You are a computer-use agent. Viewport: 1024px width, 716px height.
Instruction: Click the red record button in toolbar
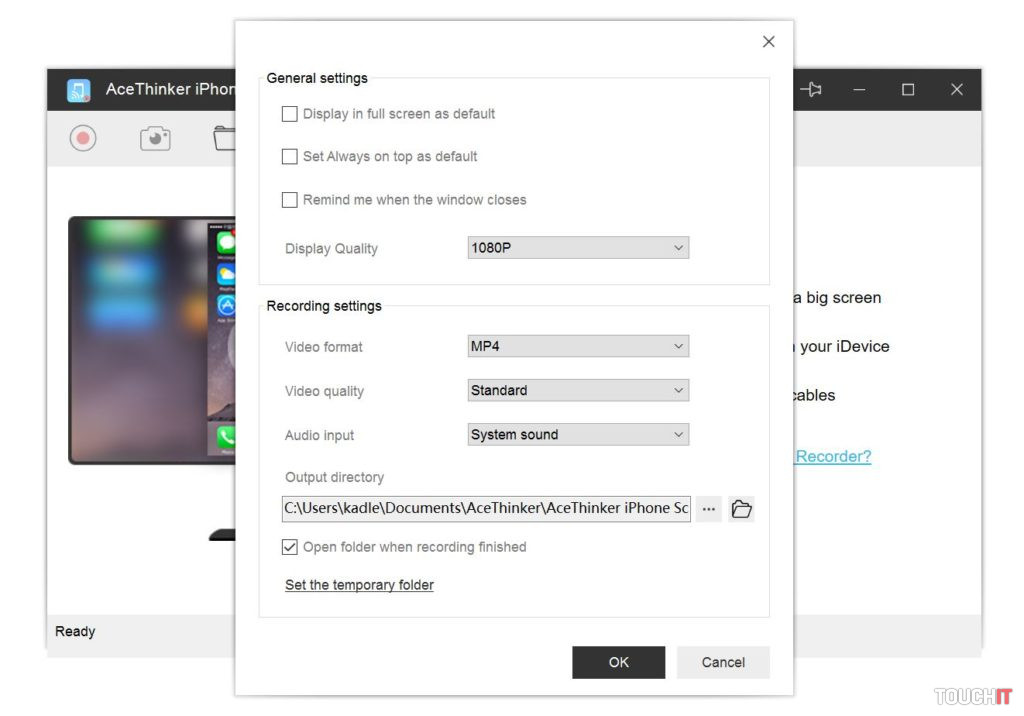pyautogui.click(x=83, y=138)
